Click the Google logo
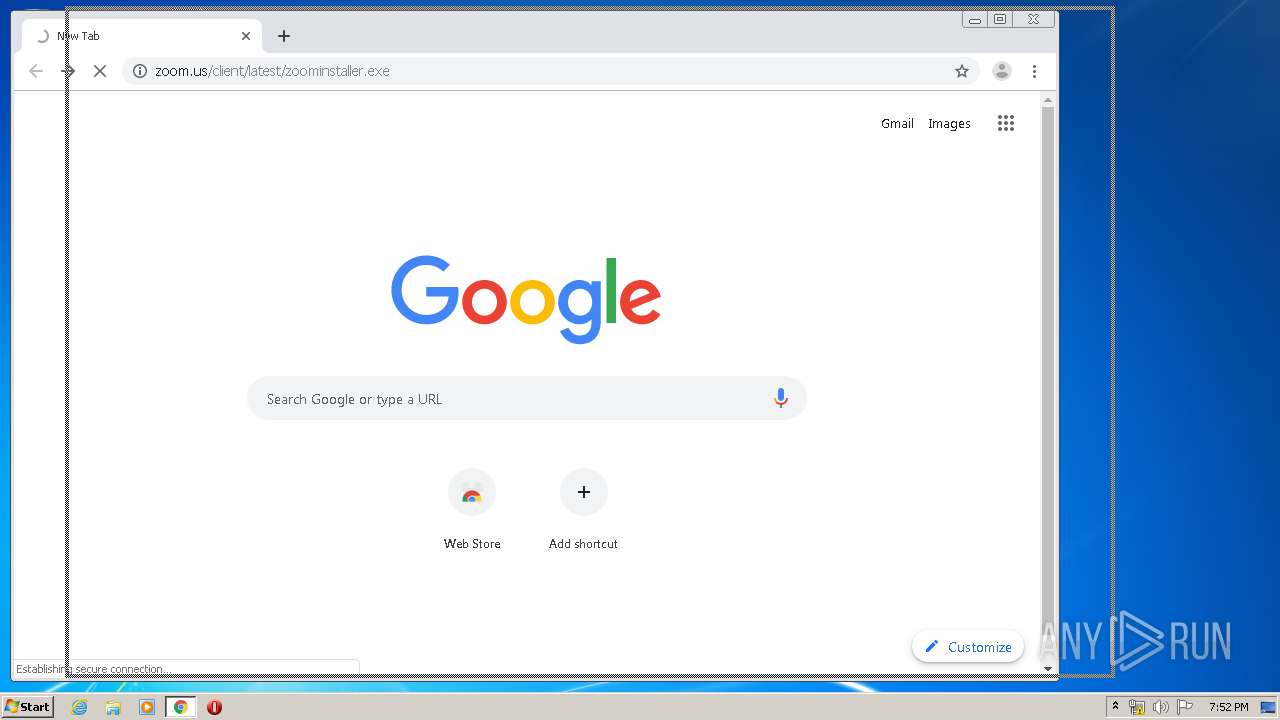The image size is (1280, 720). tap(526, 299)
